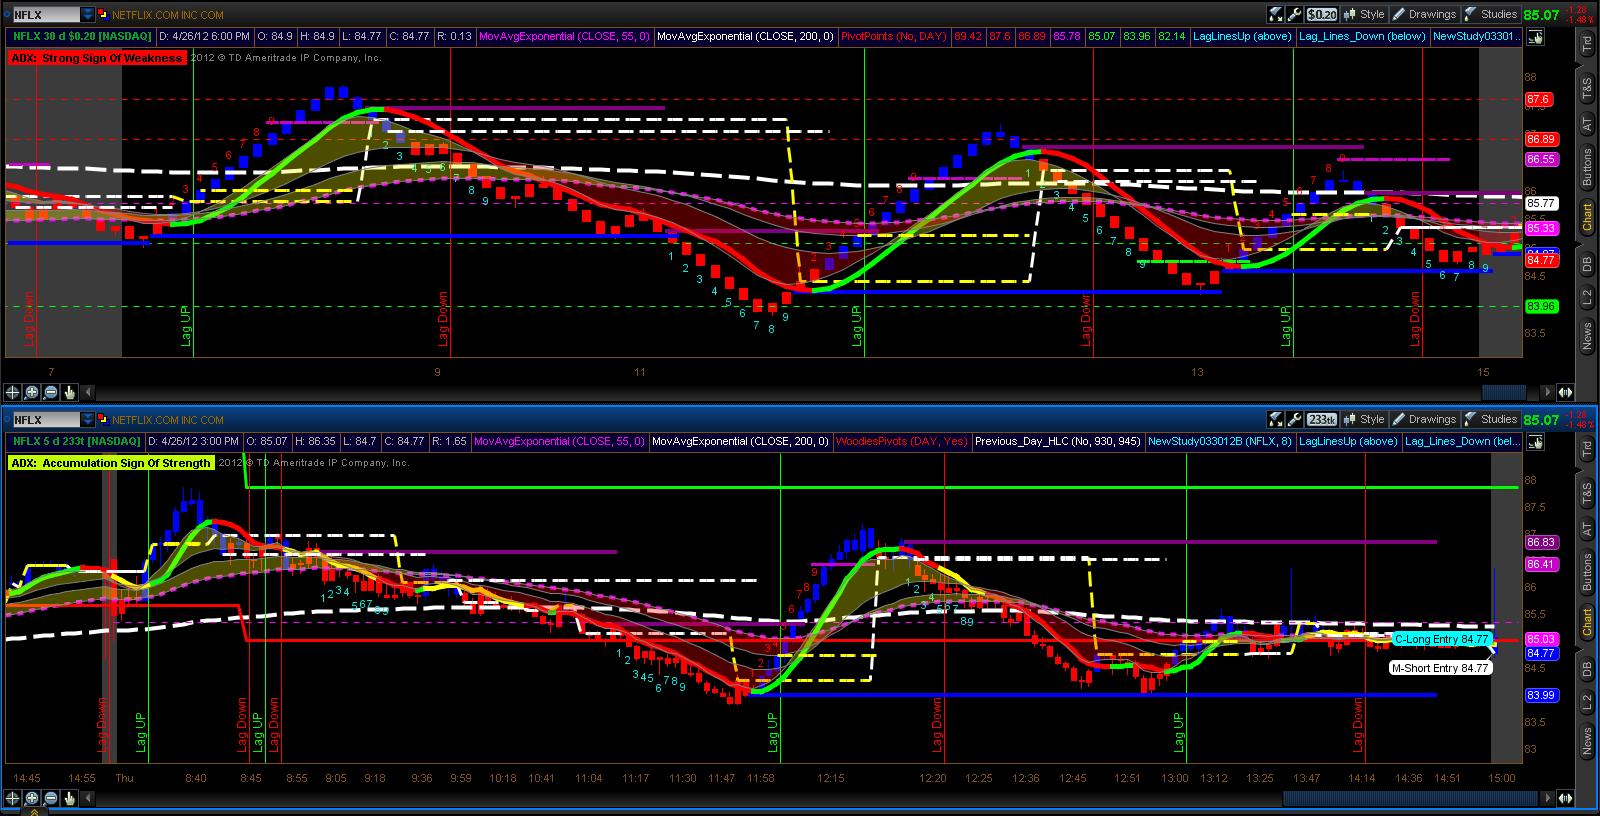Open T&S side tab in top chart

[x=1587, y=89]
